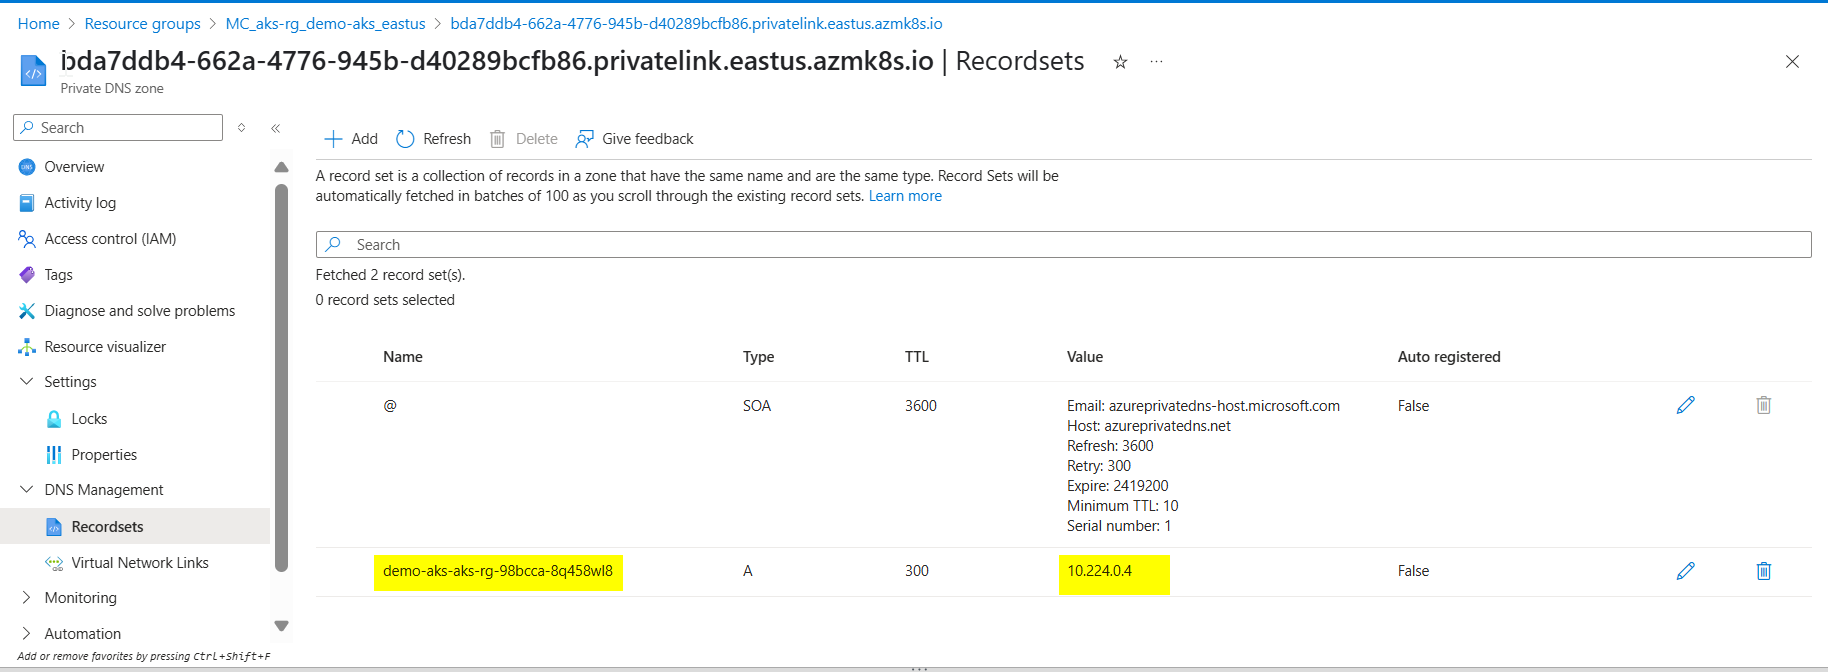Screen dimensions: 1828x672
Task: Sort by the Name column header
Action: click(x=403, y=357)
